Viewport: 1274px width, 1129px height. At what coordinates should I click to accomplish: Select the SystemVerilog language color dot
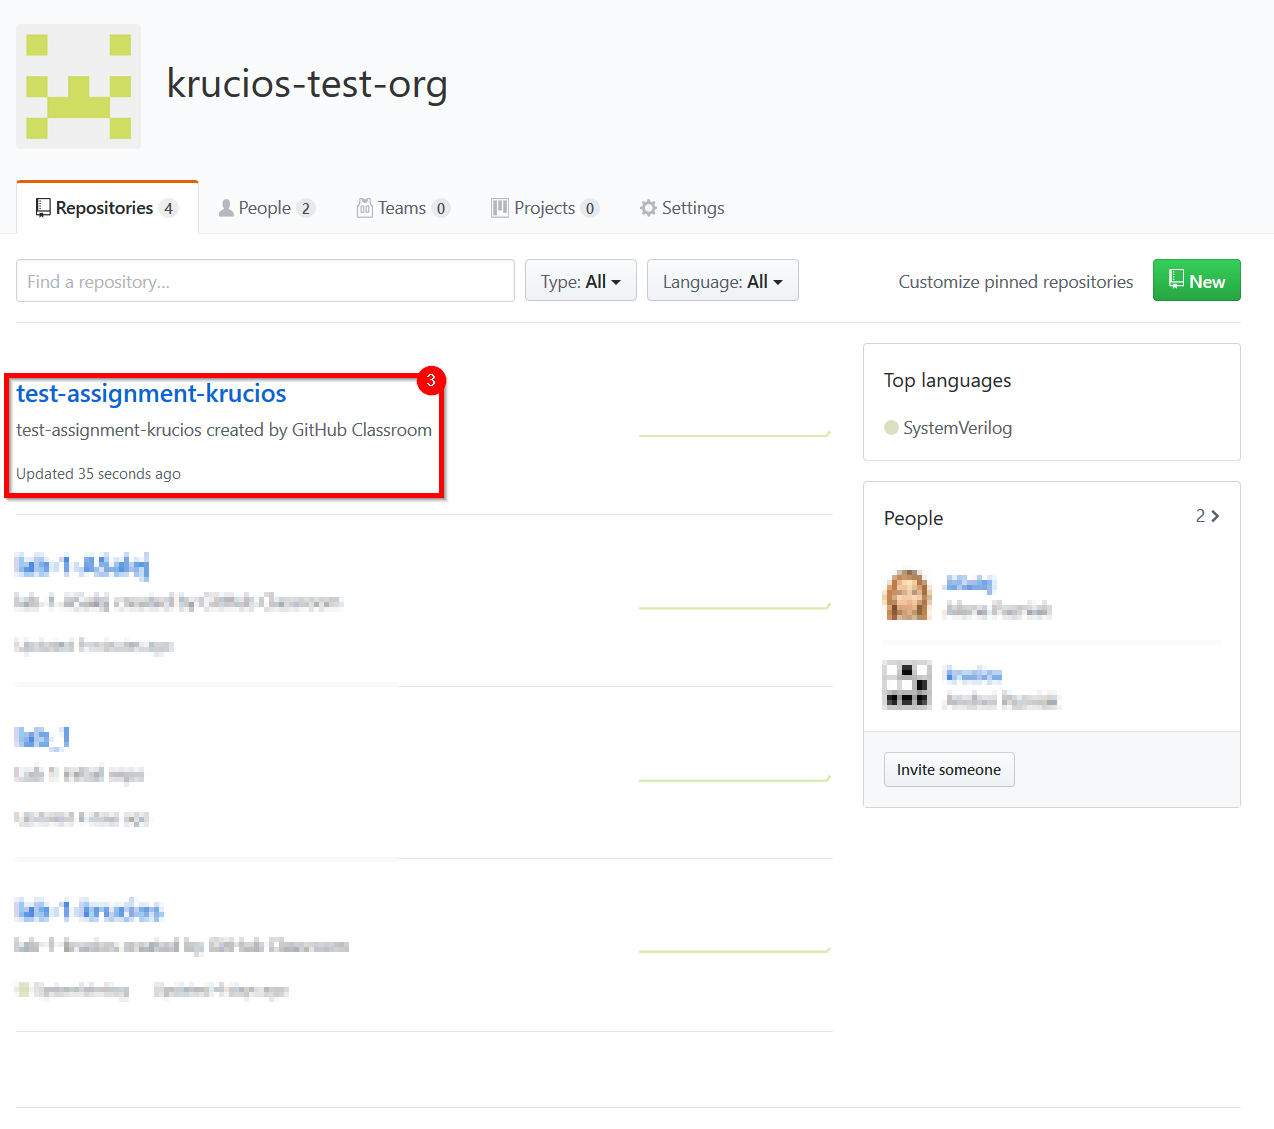(891, 428)
